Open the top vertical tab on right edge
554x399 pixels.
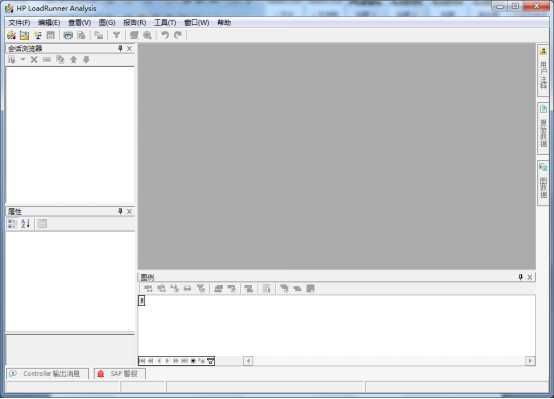click(x=543, y=70)
